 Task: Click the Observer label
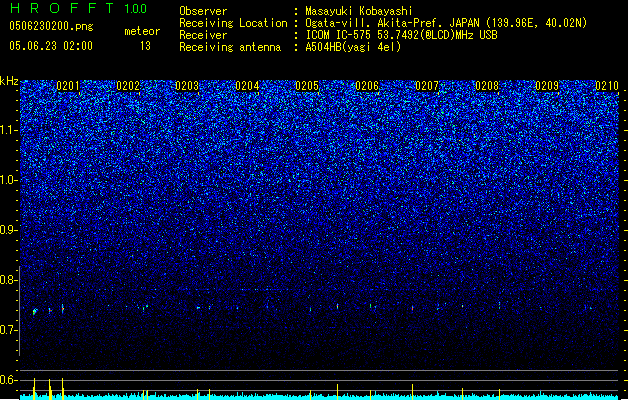tap(203, 11)
